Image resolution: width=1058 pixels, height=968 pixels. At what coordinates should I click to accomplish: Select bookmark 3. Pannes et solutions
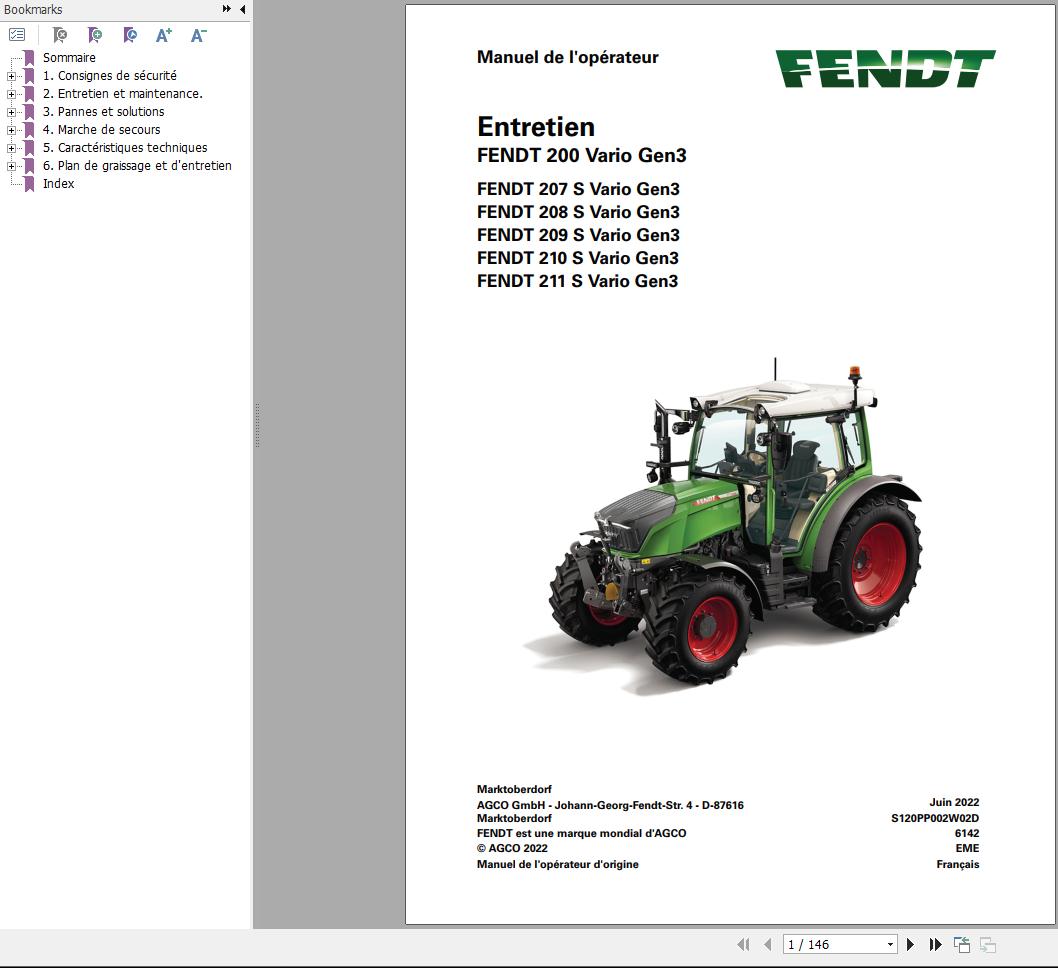pyautogui.click(x=103, y=111)
